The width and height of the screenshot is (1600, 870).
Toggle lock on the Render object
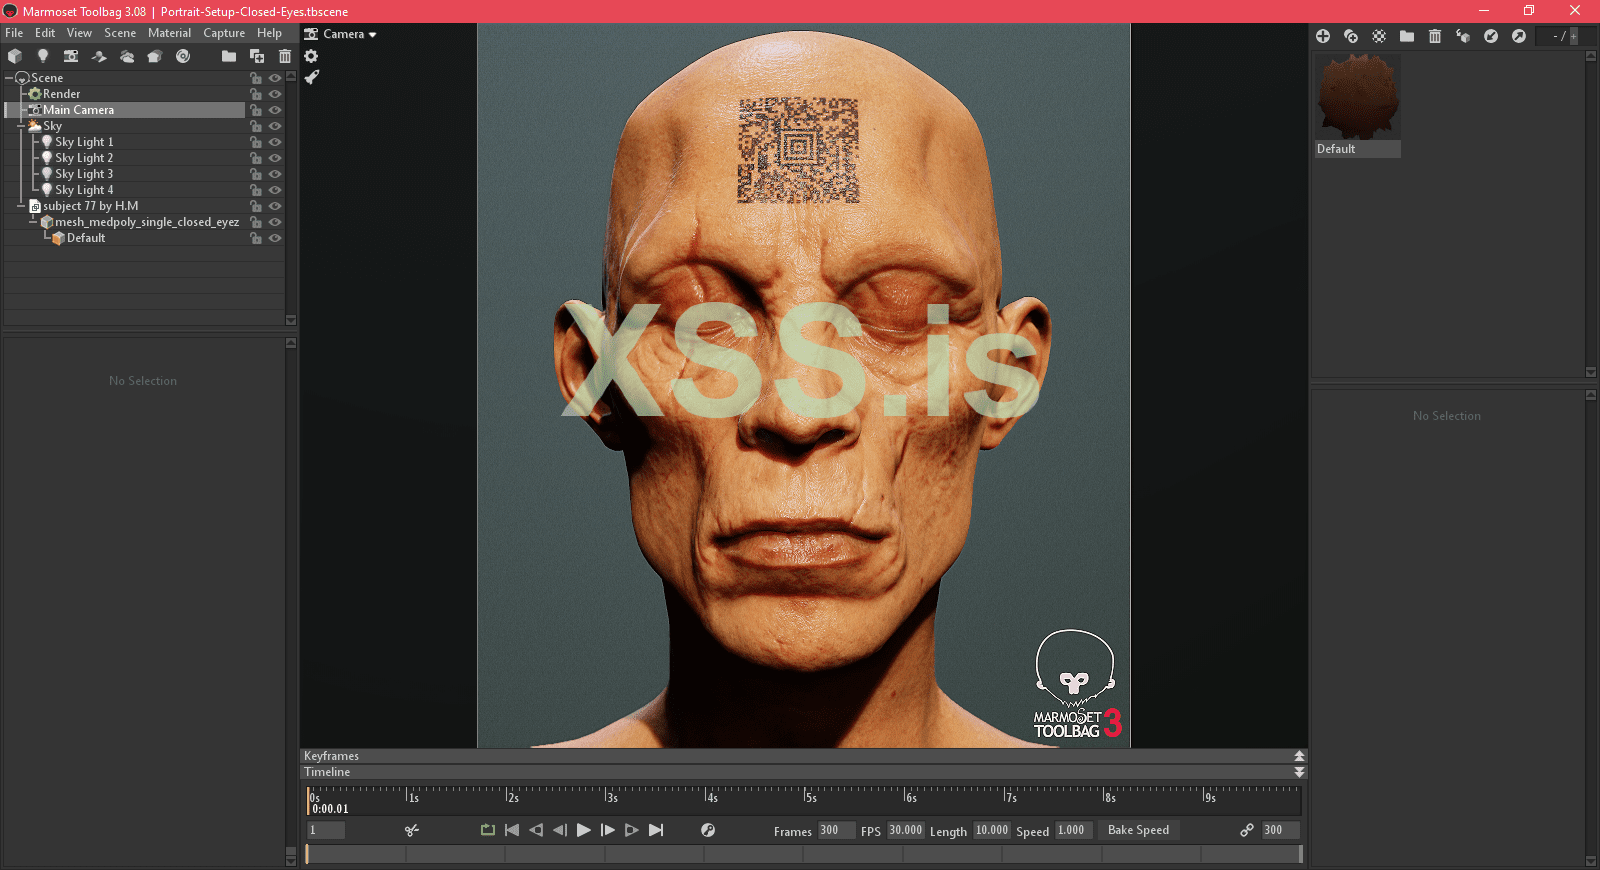tap(256, 94)
